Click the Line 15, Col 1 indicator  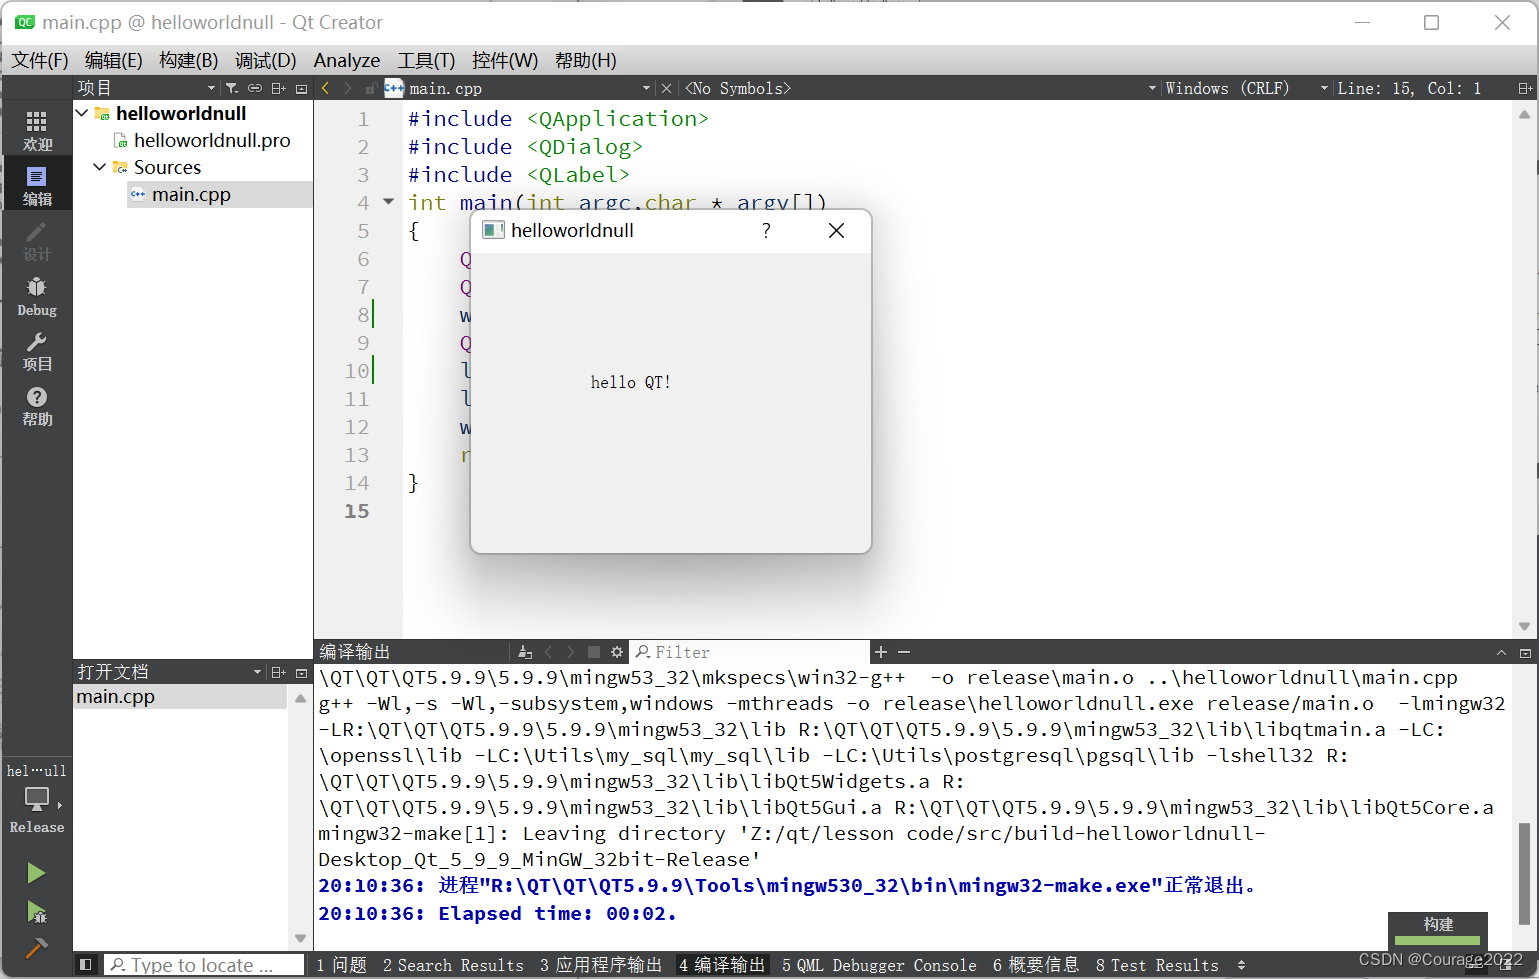pos(1409,88)
